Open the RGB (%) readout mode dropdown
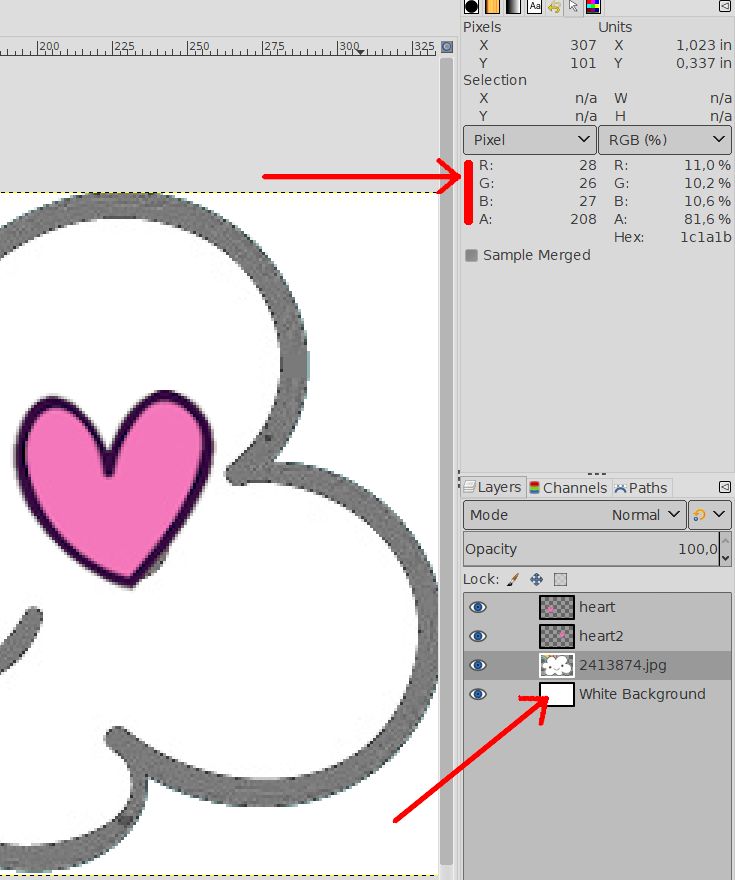 pos(665,140)
